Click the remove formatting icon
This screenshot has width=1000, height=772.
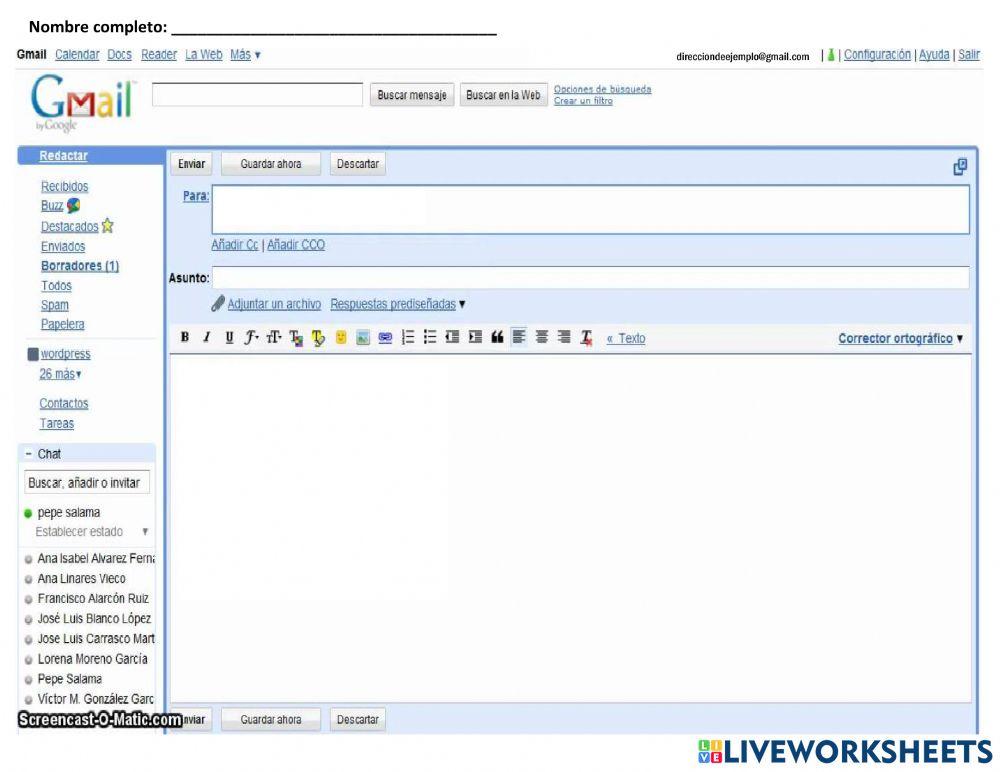(x=587, y=339)
